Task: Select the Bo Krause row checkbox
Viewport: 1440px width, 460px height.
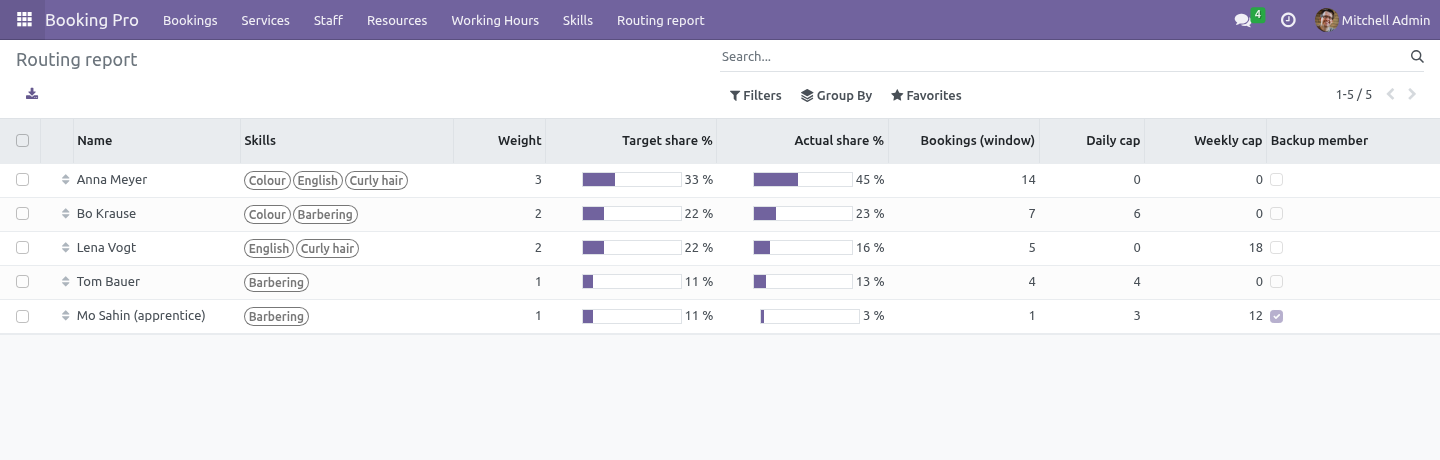Action: coord(22,214)
